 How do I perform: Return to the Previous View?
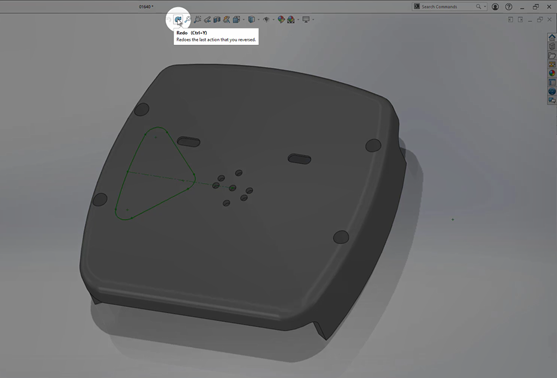click(207, 20)
